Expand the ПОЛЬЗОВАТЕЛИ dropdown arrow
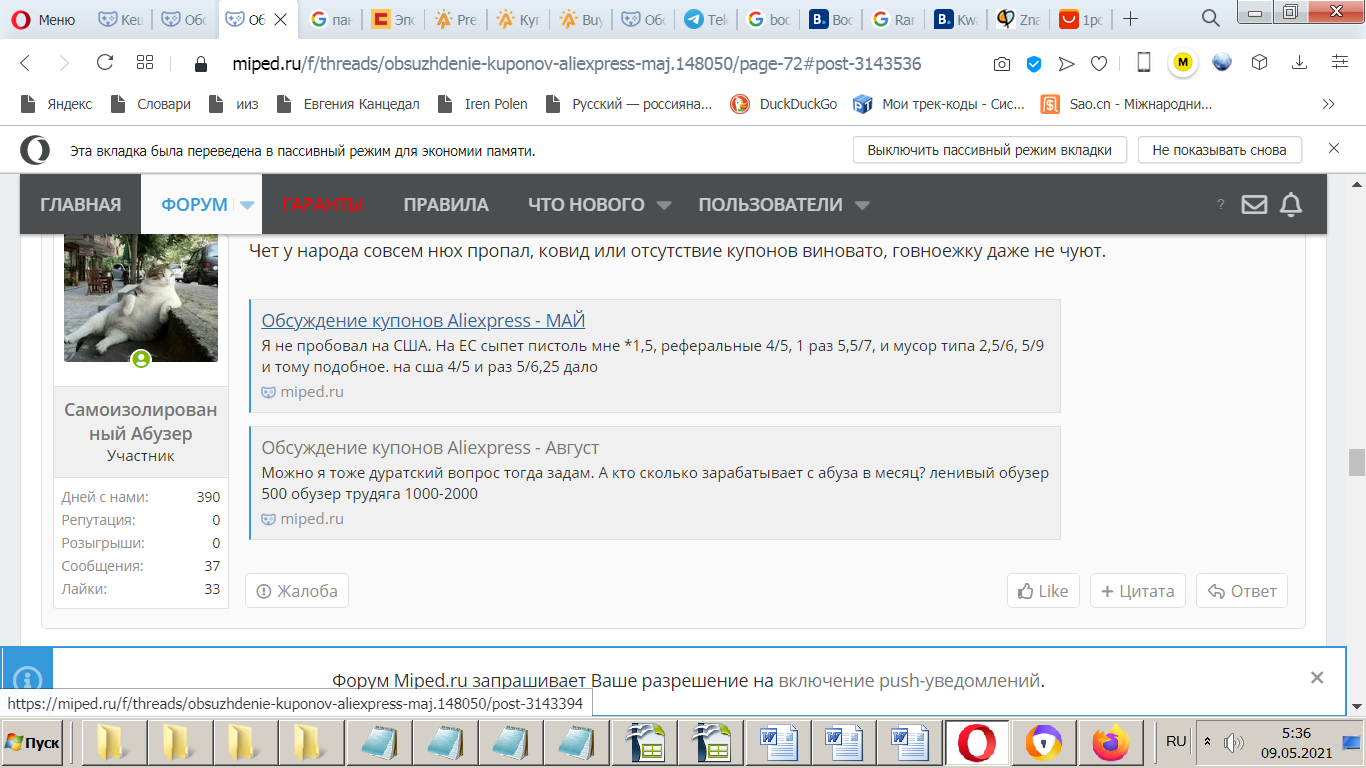Image resolution: width=1366 pixels, height=768 pixels. click(x=862, y=205)
